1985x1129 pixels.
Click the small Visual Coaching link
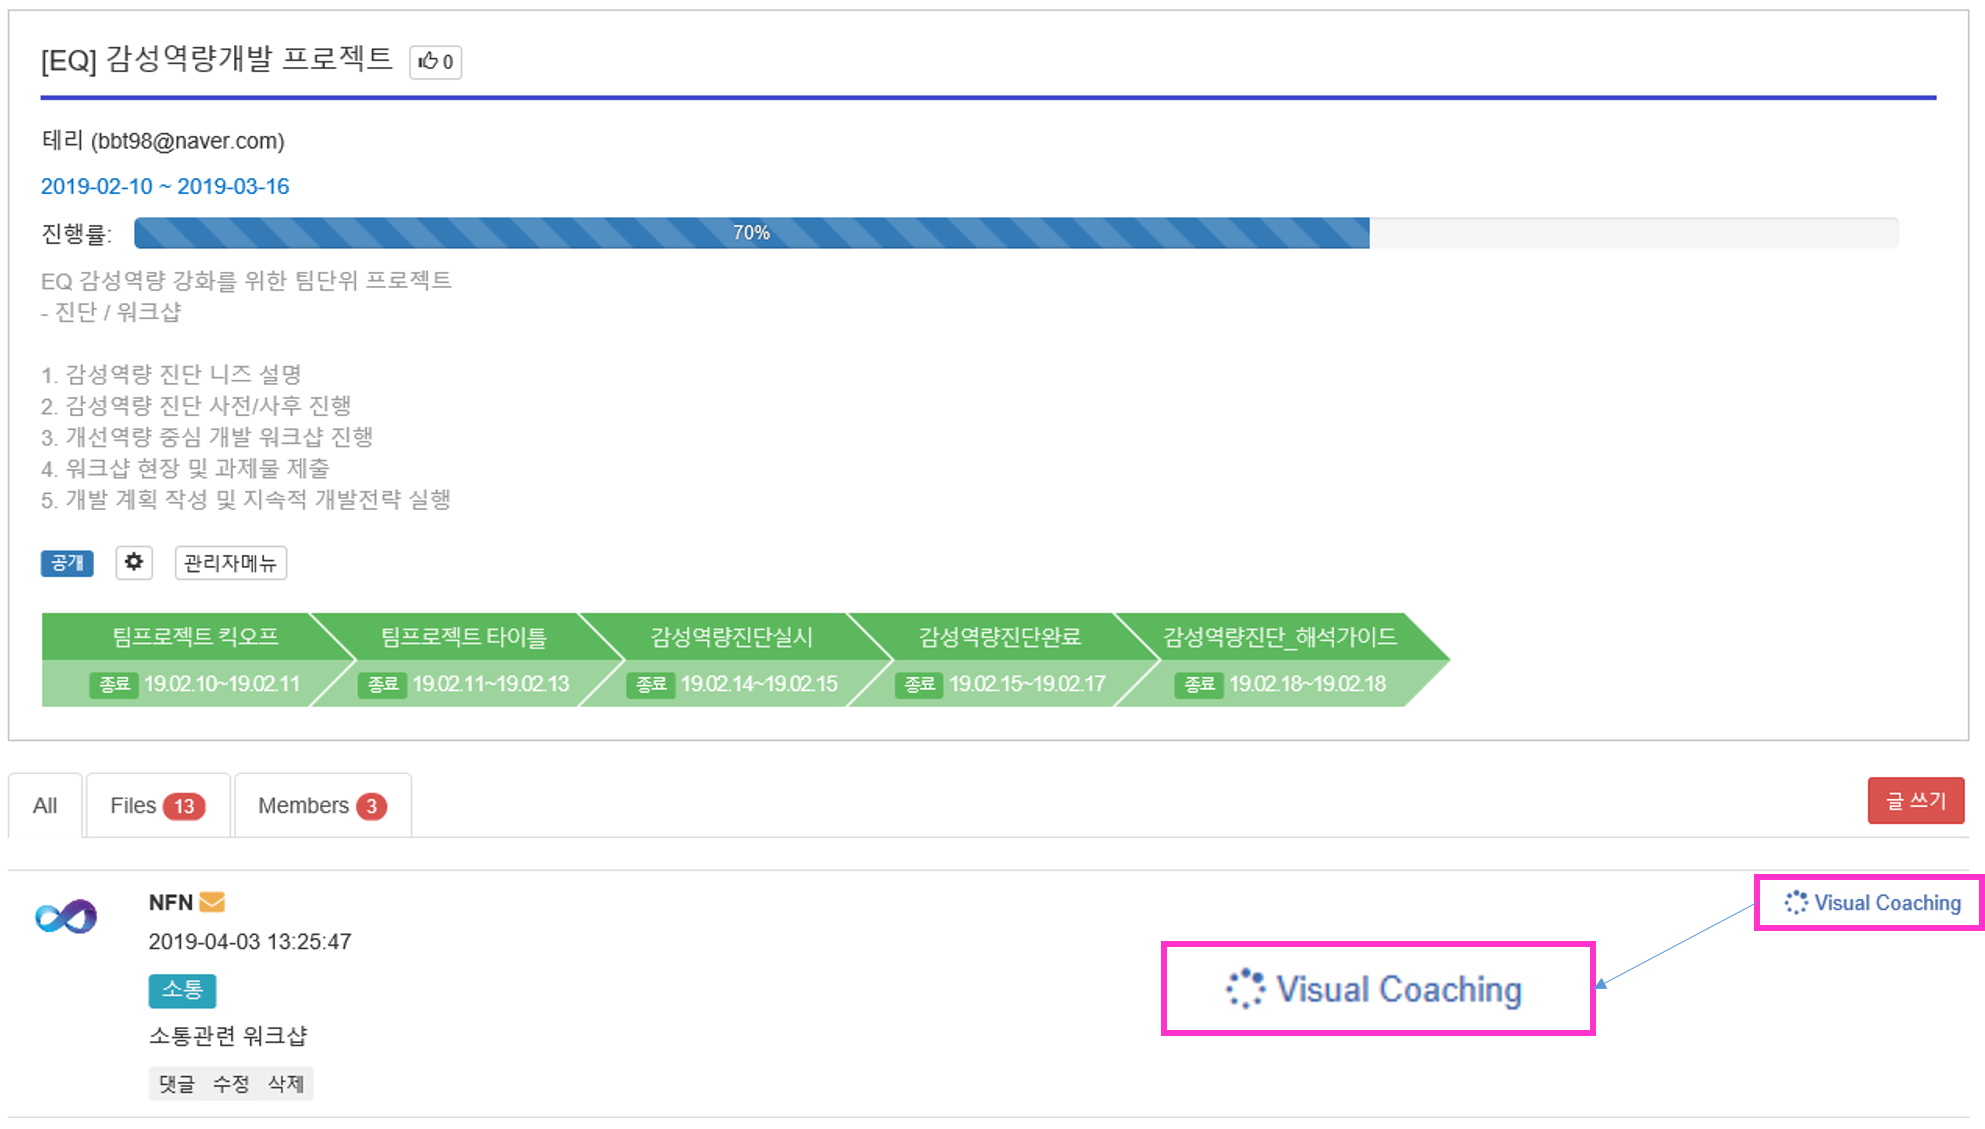1873,903
